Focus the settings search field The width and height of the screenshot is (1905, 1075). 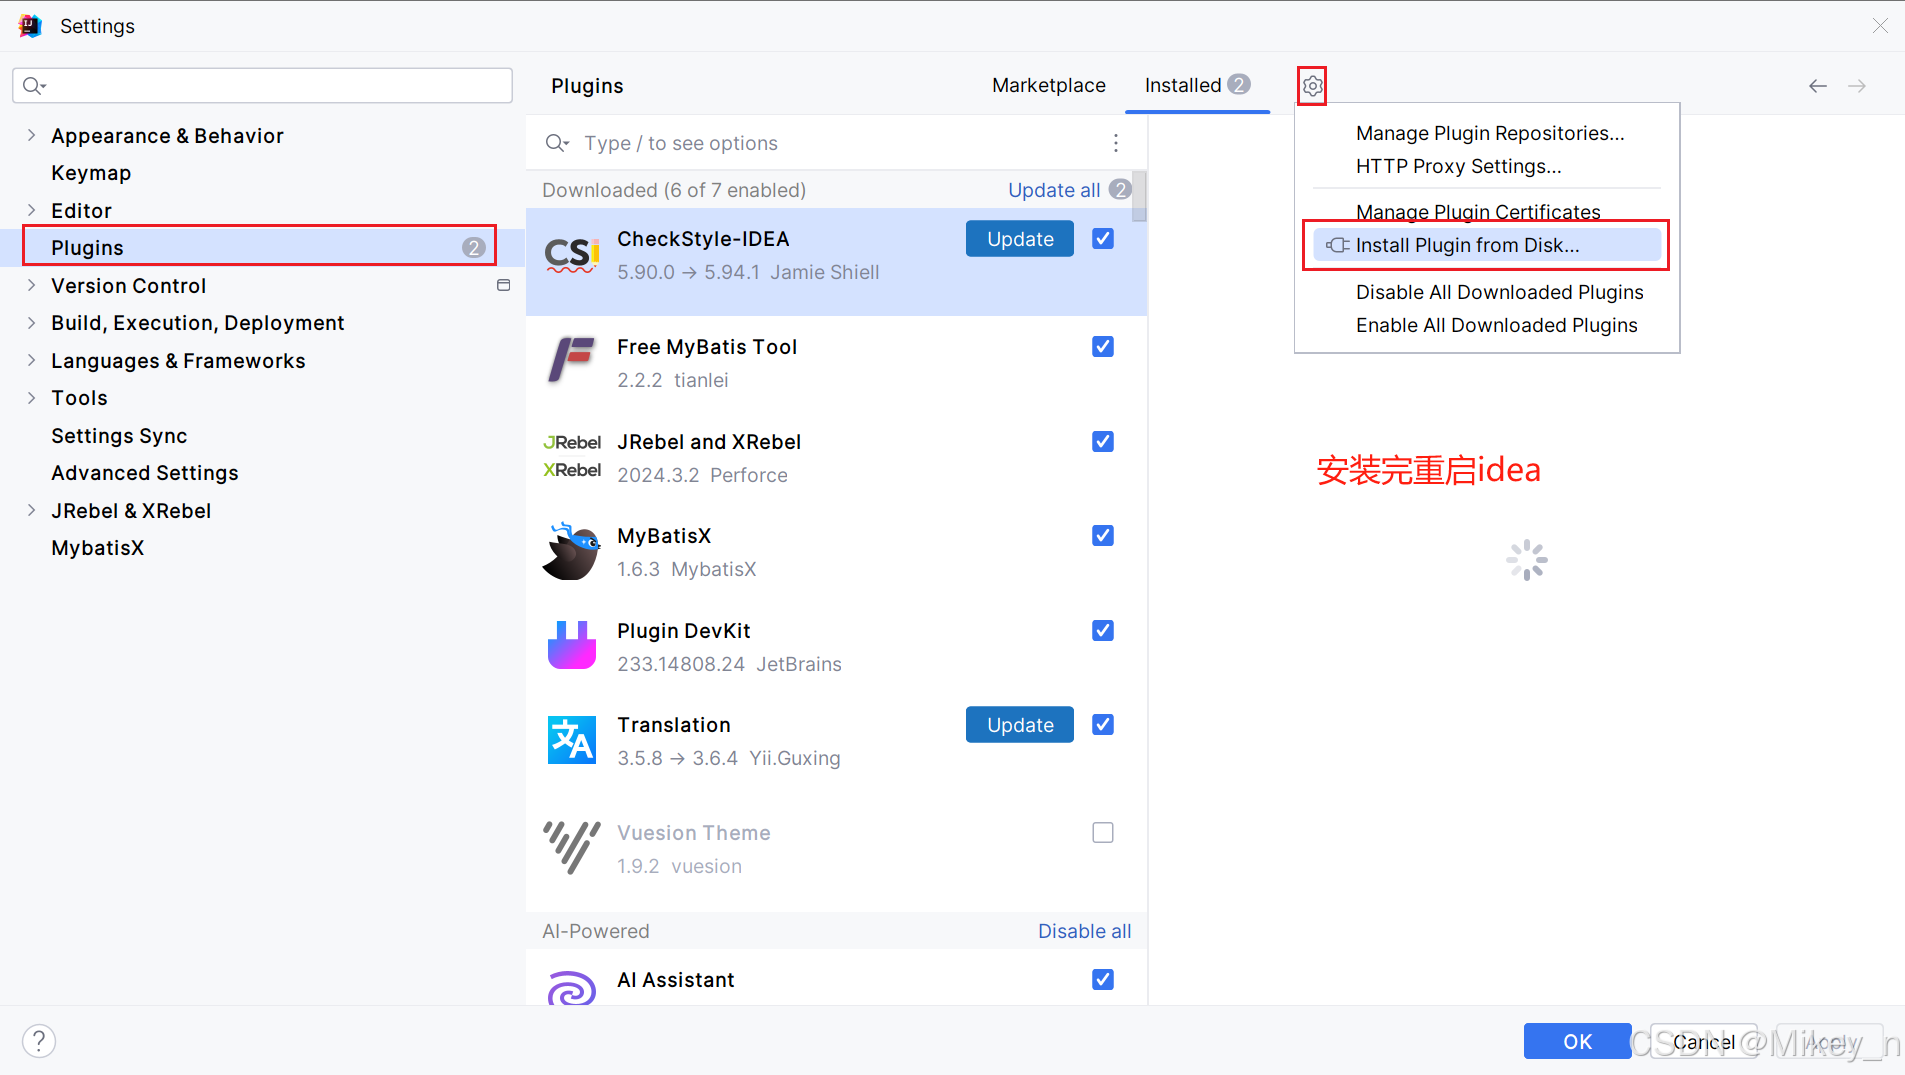[x=262, y=86]
